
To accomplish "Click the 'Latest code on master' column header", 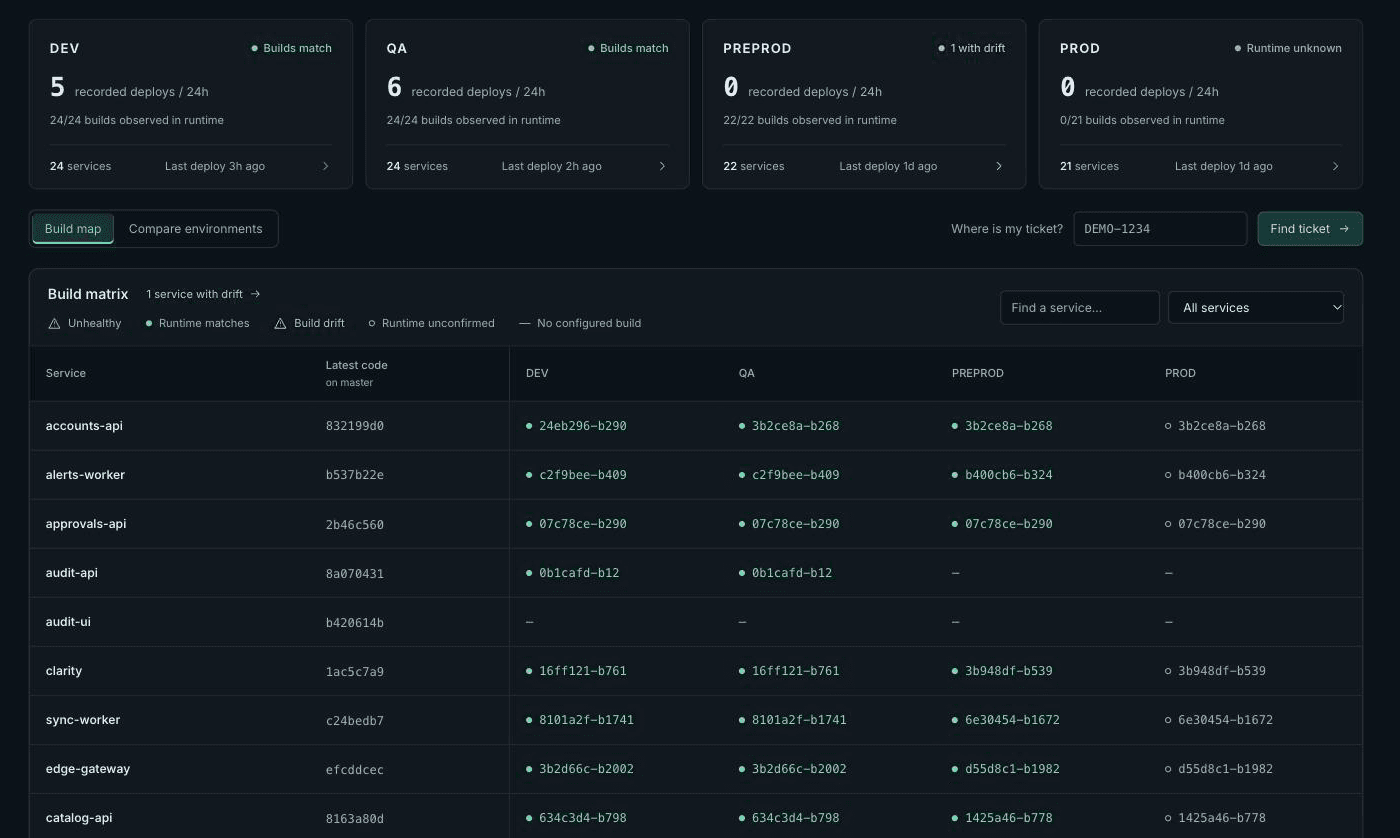I will pos(356,373).
